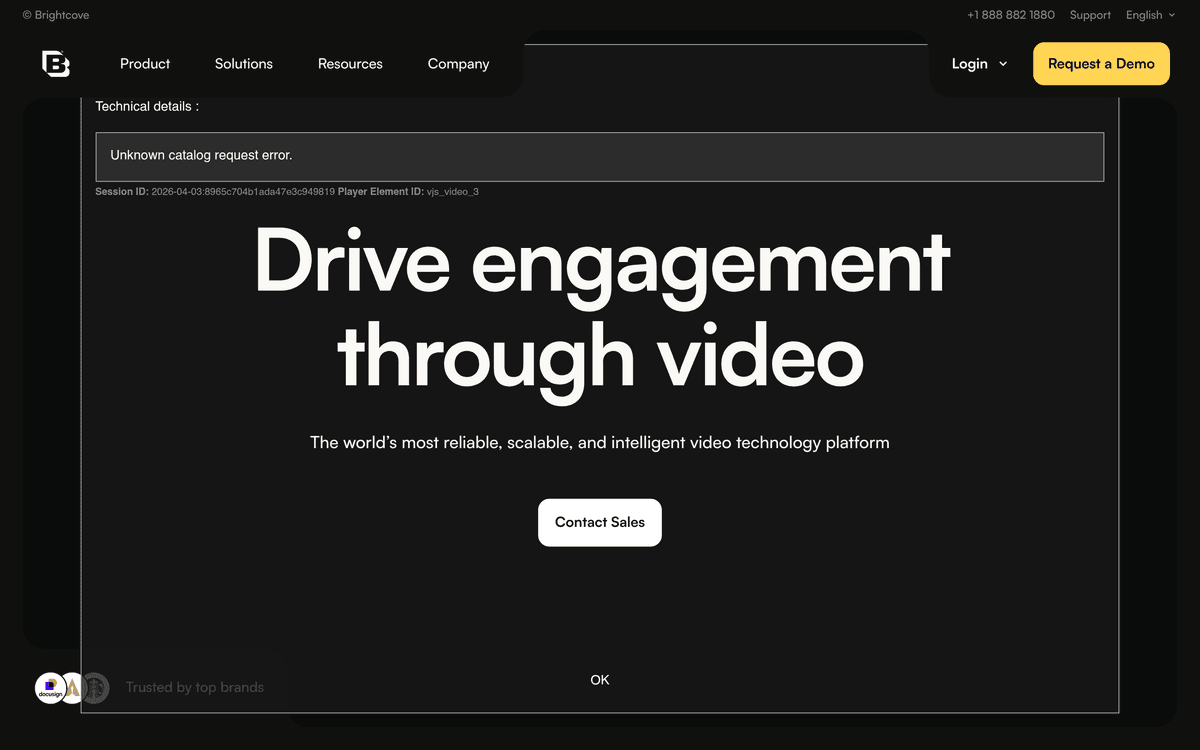Click the DocuSign brand logo
The height and width of the screenshot is (750, 1200).
[51, 688]
